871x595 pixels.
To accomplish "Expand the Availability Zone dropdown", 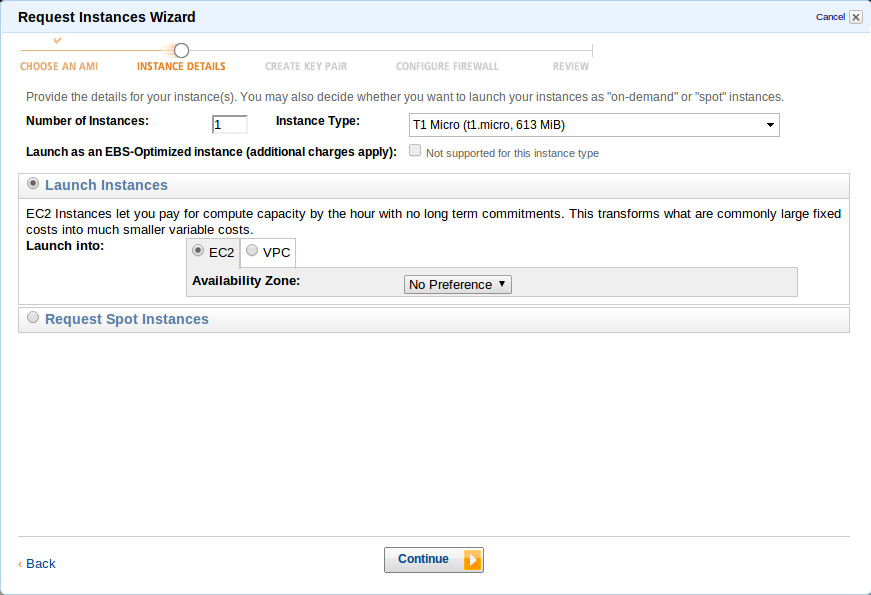I will click(458, 284).
